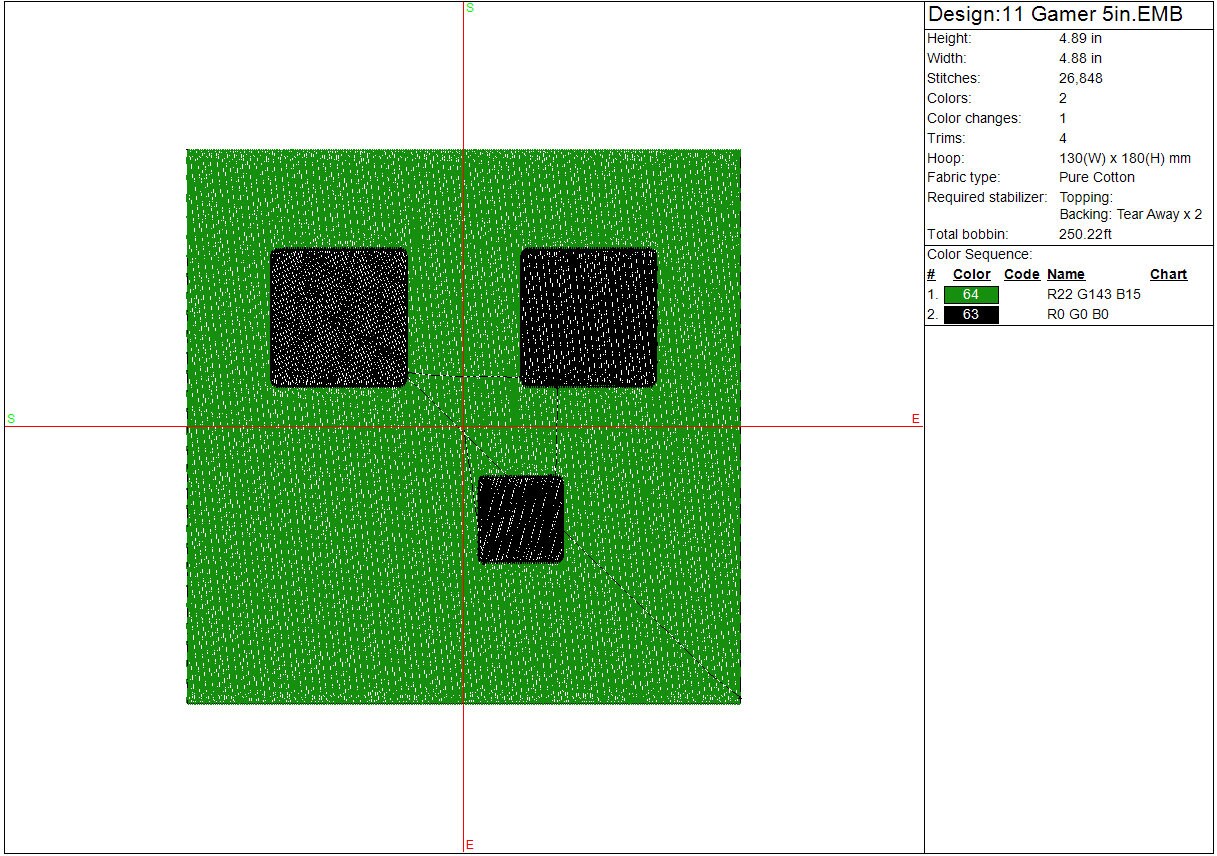Viewport: 1217px width, 856px height.
Task: Click the underlined Color column header
Action: [x=971, y=274]
